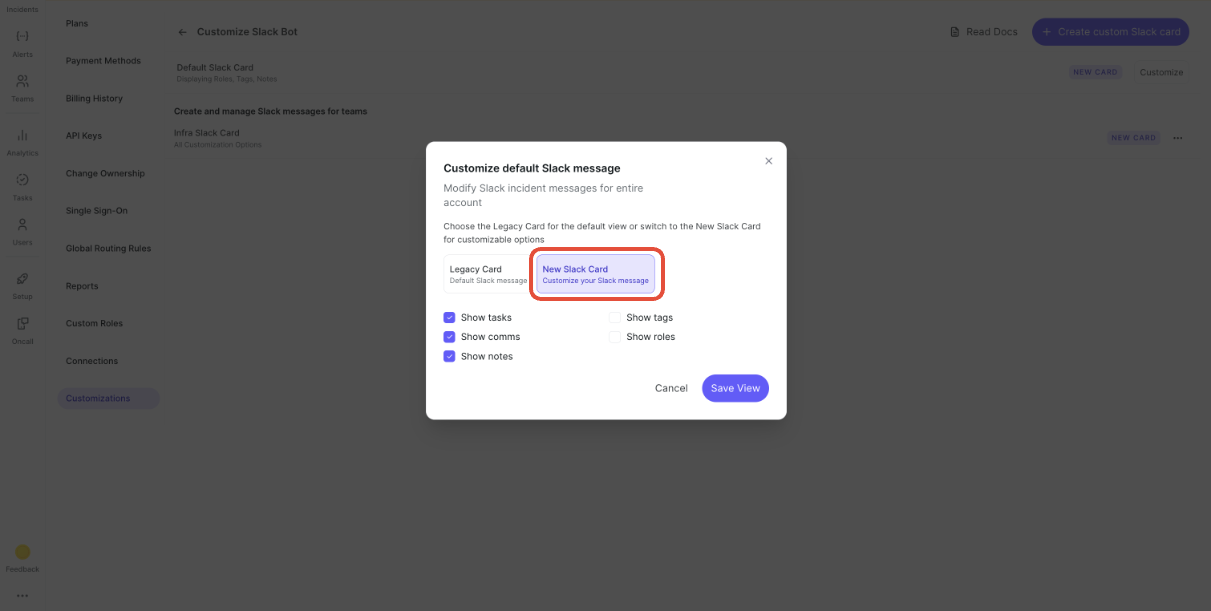This screenshot has height=611, width=1211.
Task: Open the bottom sidebar more-options ellipsis
Action: (x=22, y=595)
